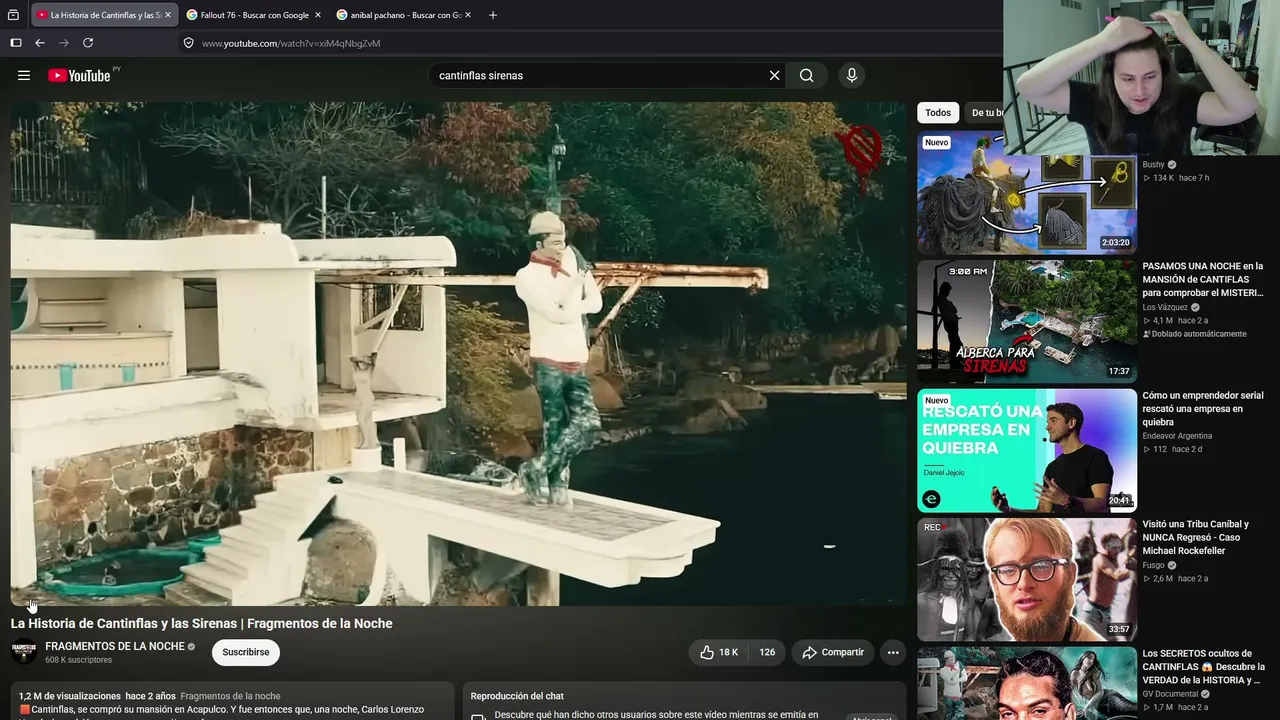Open PASAMOS UNA NOCHE en la MANSIÓN video title
1280x720 pixels.
[1203, 279]
